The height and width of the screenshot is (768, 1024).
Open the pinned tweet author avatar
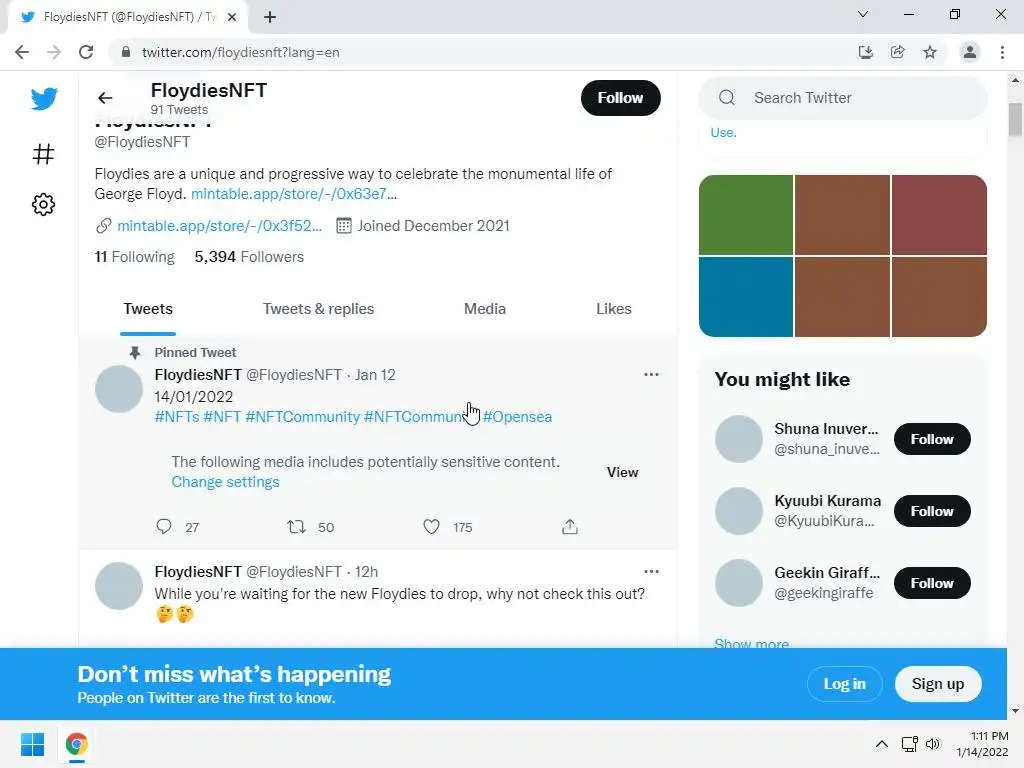119,389
